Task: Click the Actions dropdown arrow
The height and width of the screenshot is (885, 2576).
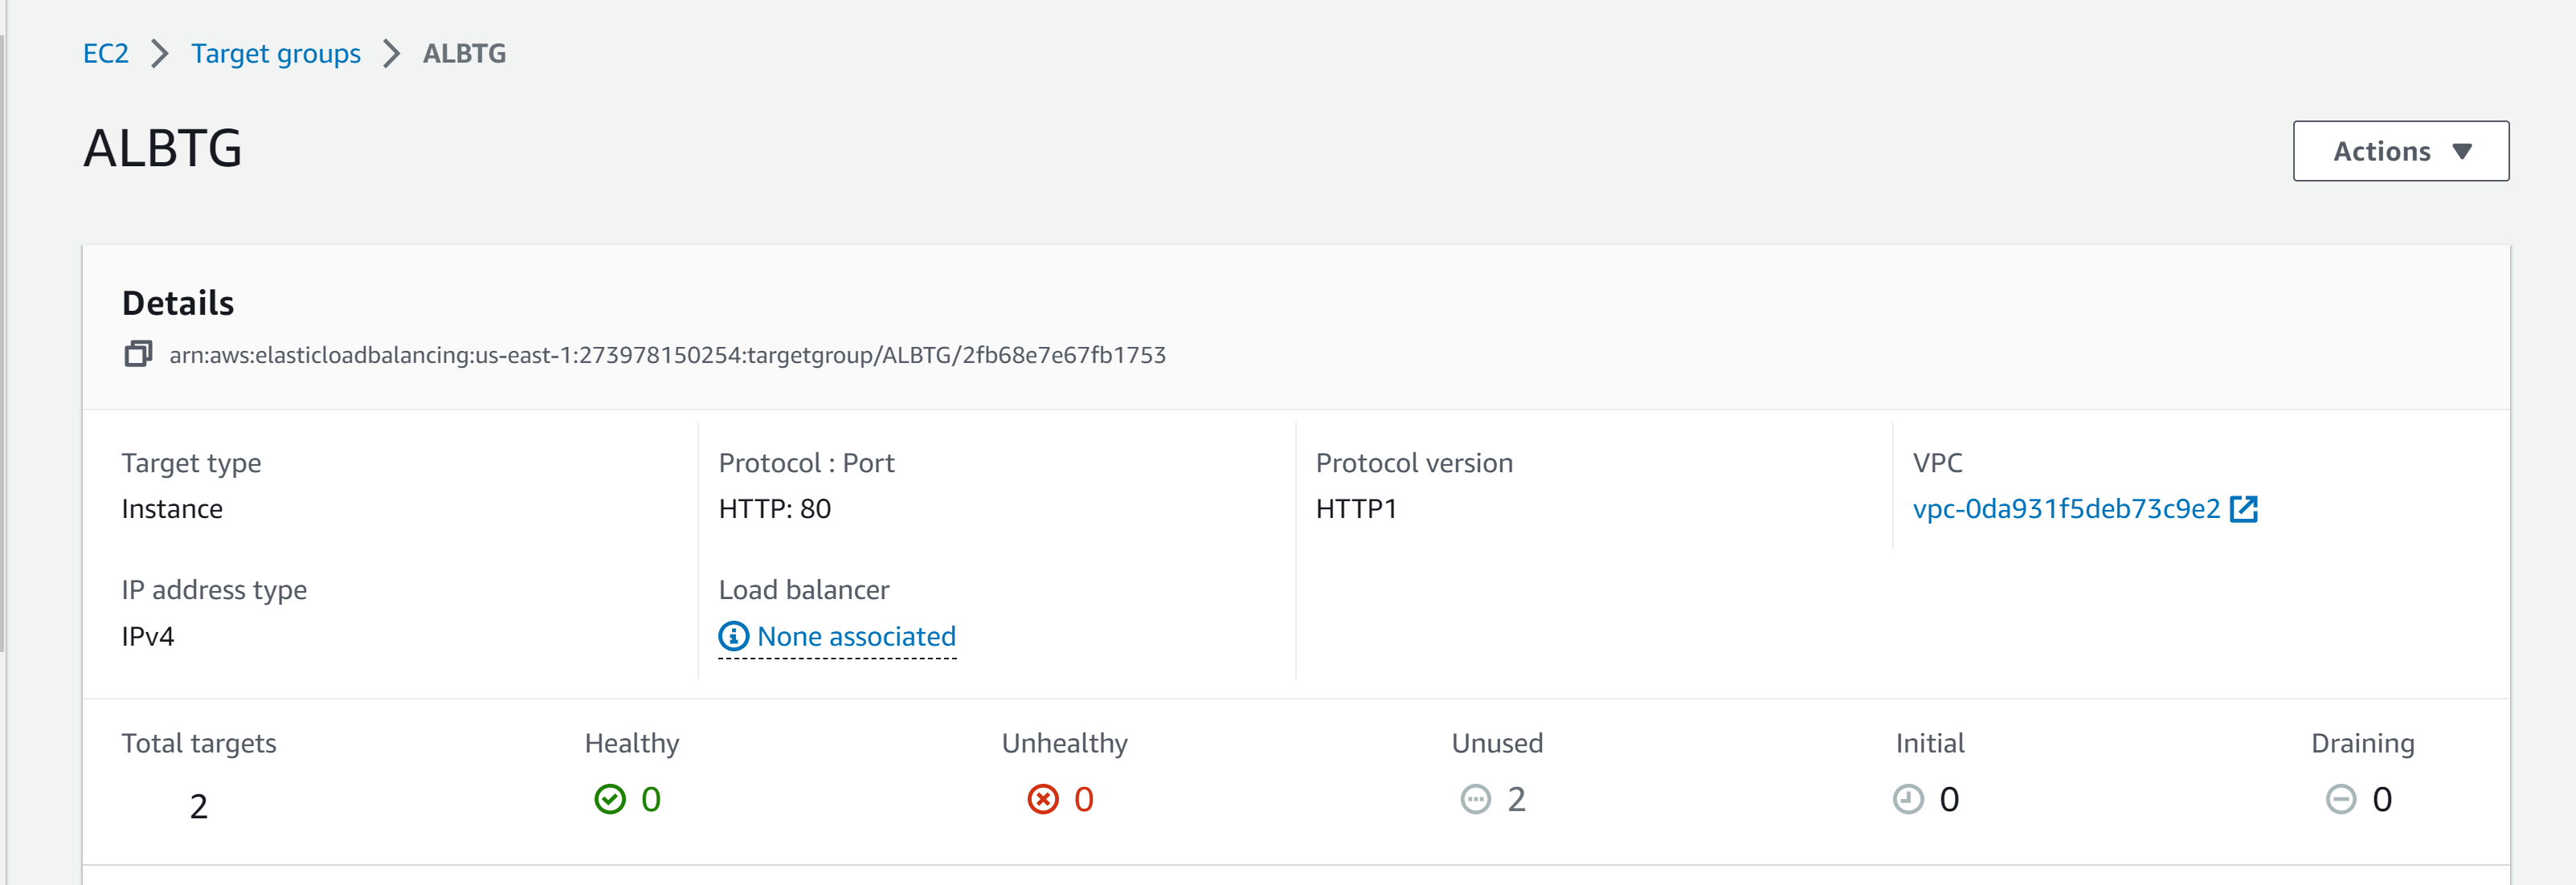Action: click(x=2462, y=151)
